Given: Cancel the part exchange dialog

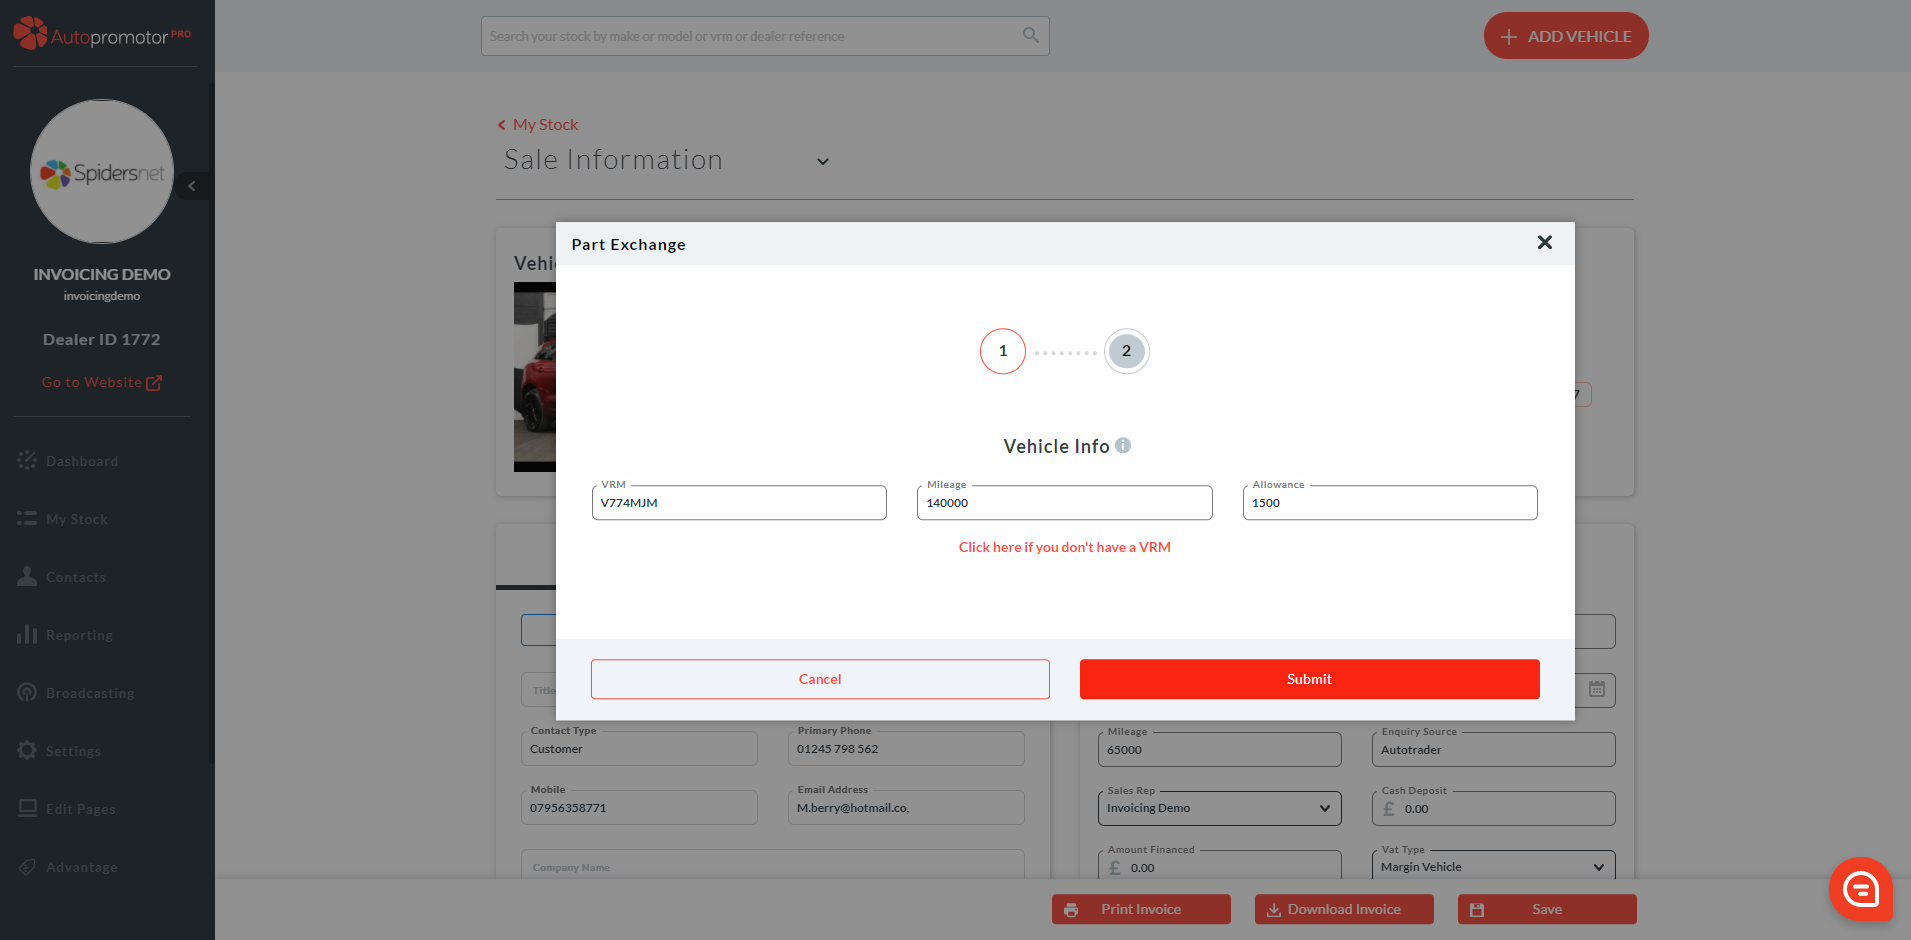Looking at the screenshot, I should click(x=819, y=679).
